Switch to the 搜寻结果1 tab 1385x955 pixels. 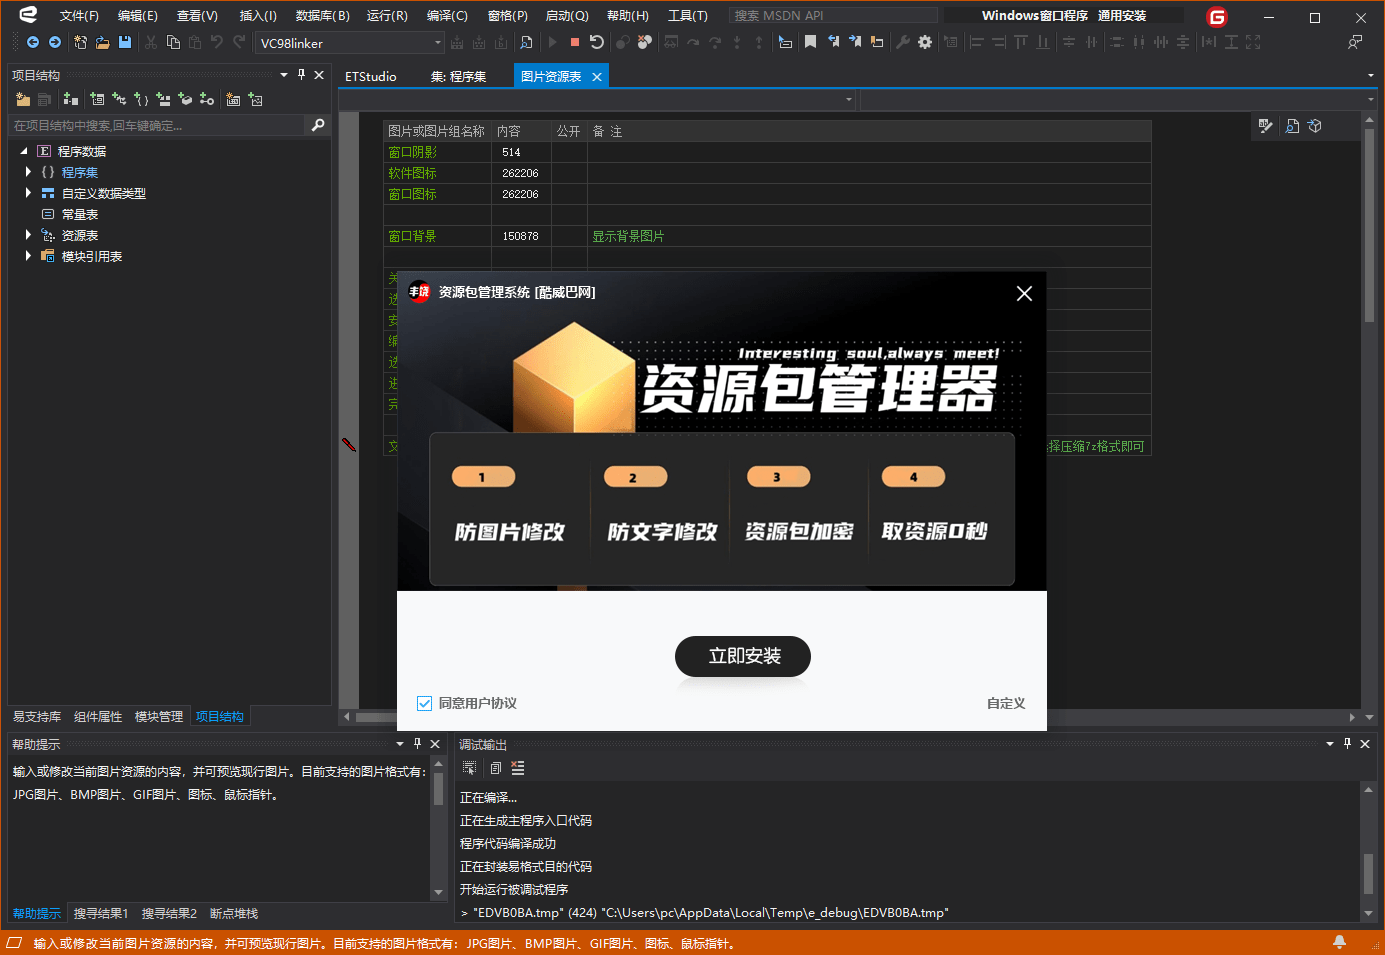(x=101, y=914)
